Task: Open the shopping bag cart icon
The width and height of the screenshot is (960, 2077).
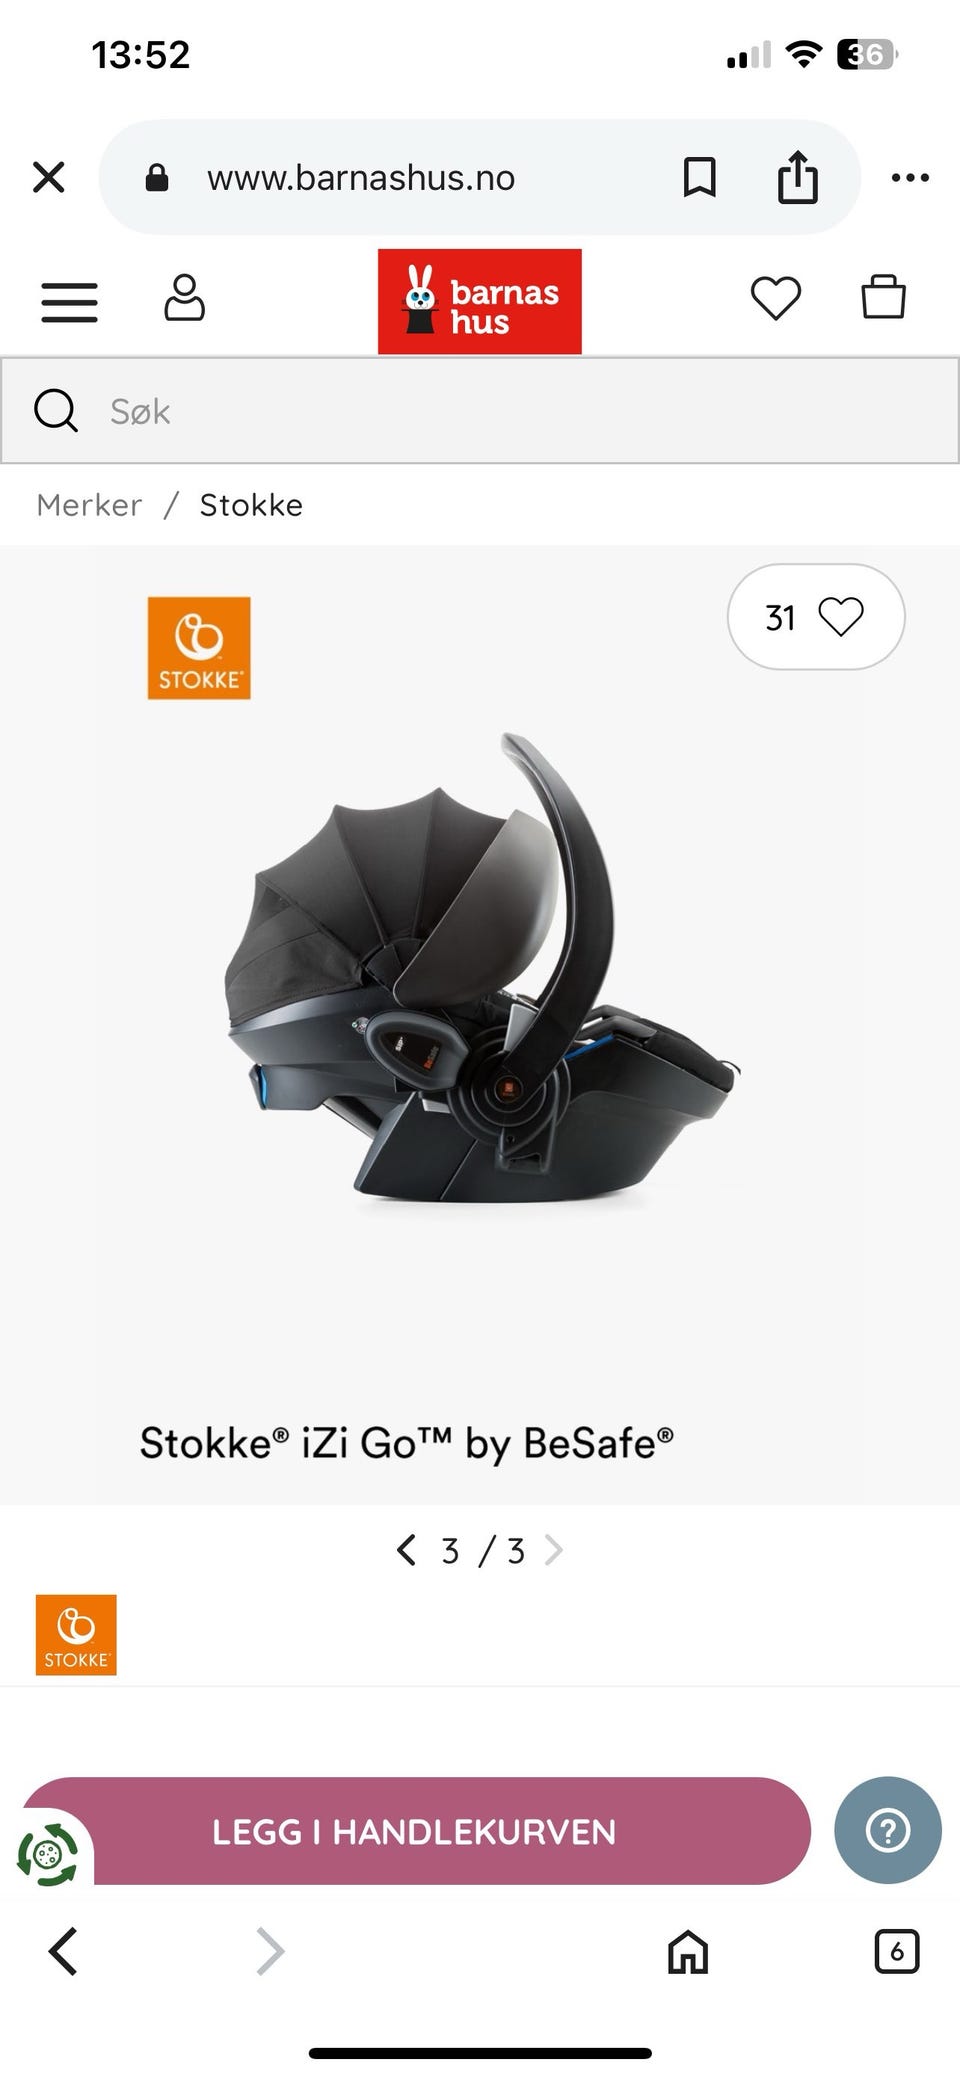Action: tap(884, 297)
